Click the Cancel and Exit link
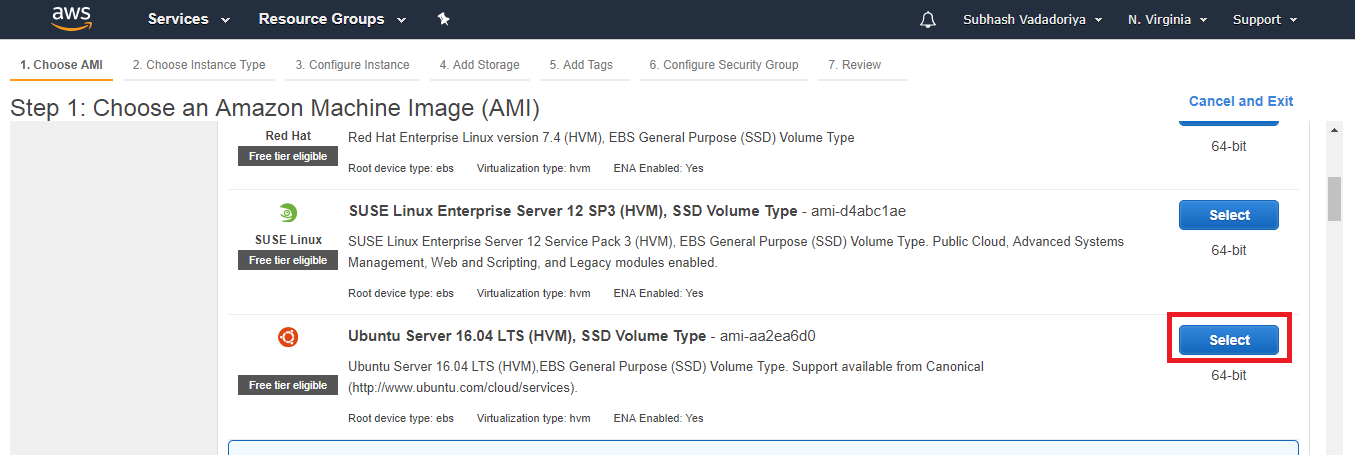This screenshot has height=455, width=1355. tap(1241, 101)
